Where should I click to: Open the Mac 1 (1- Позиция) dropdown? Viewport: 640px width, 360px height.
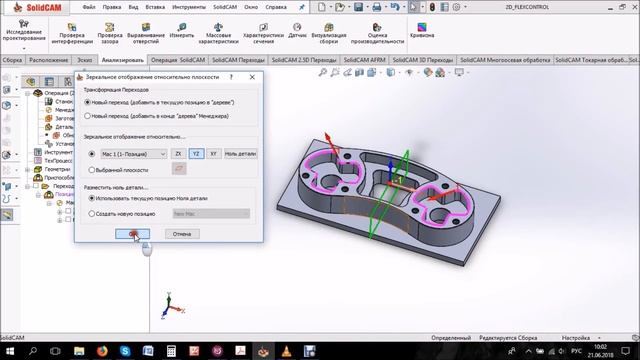(133, 154)
